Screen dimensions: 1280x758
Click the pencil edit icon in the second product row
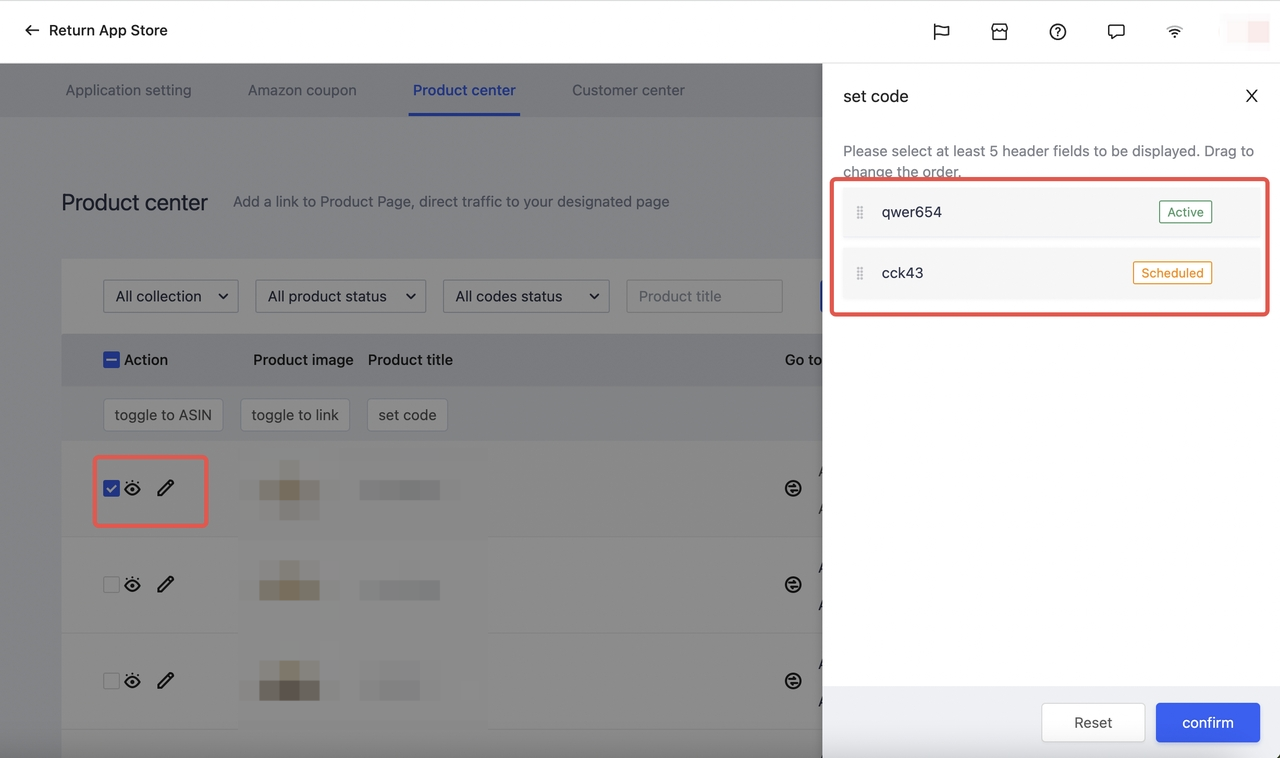[x=166, y=584]
